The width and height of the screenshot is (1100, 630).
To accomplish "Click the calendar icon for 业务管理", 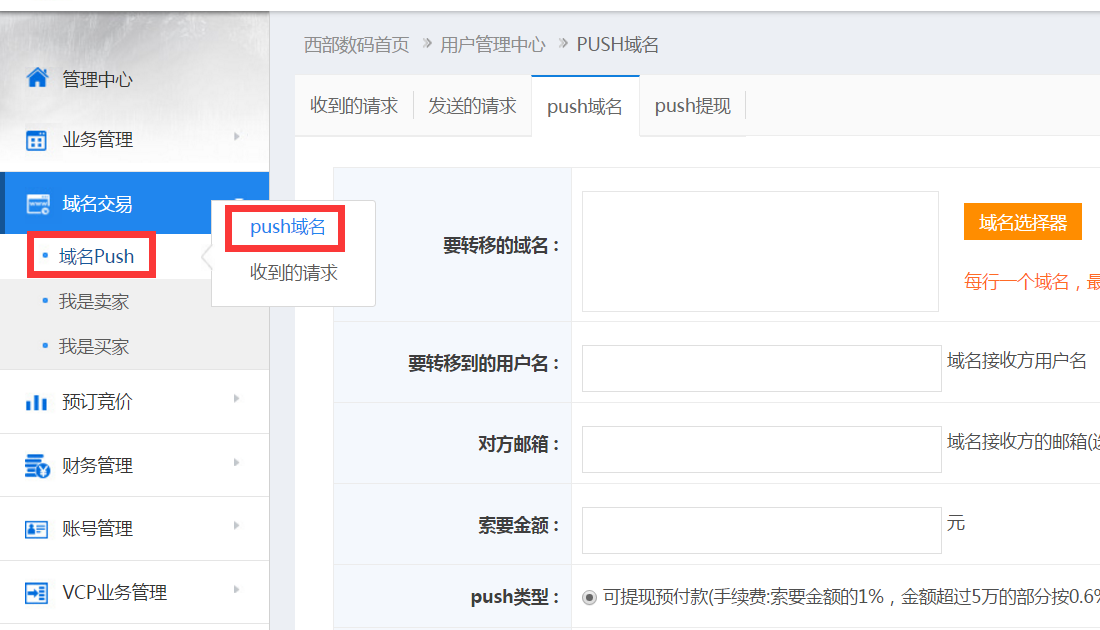I will coord(37,140).
